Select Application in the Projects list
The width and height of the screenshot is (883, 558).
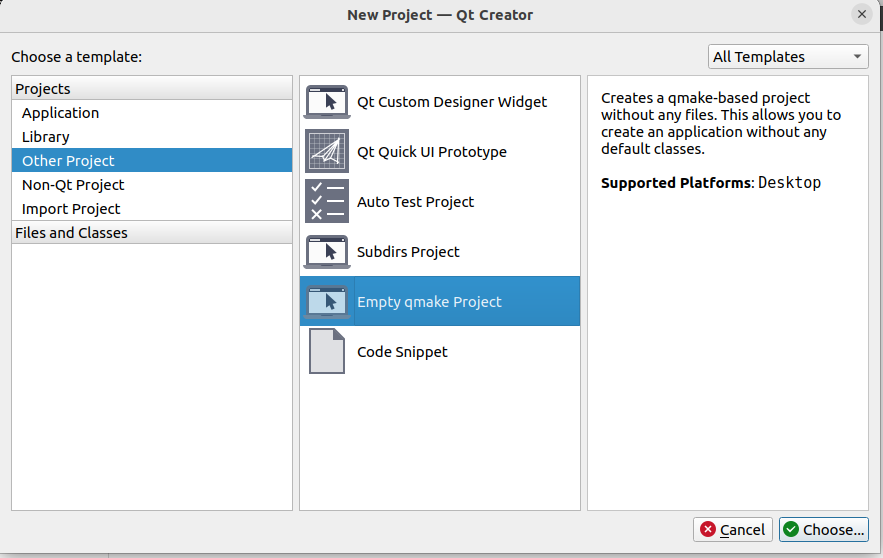(x=151, y=113)
